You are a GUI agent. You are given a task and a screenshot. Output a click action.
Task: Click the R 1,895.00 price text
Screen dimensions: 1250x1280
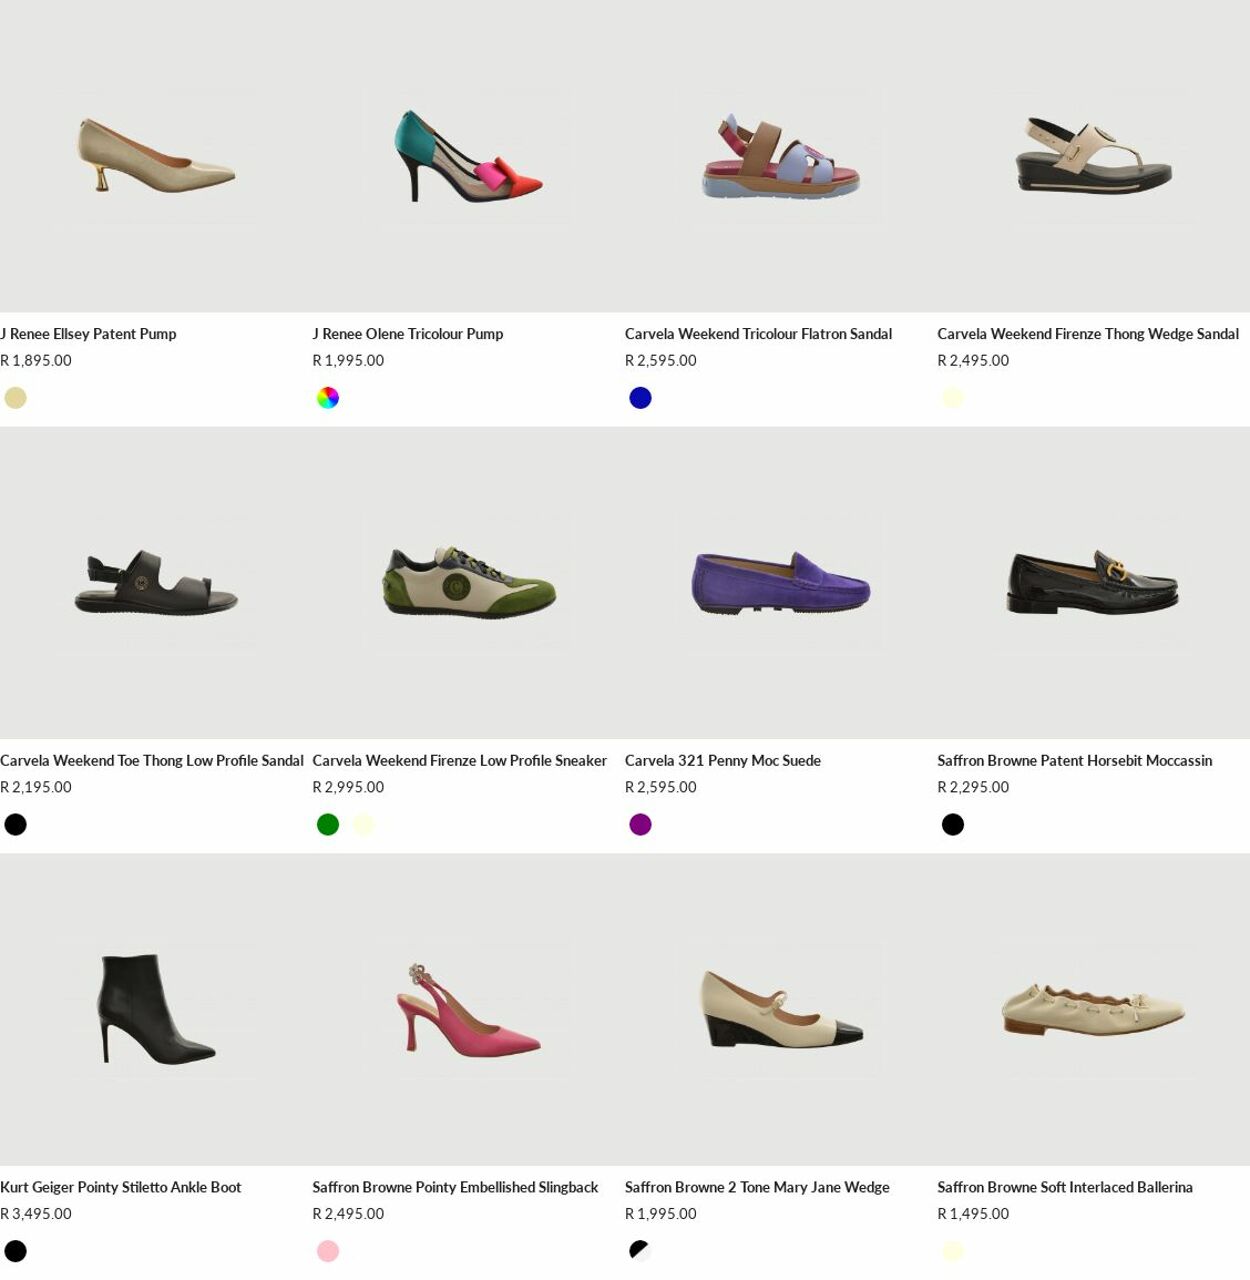click(x=36, y=361)
